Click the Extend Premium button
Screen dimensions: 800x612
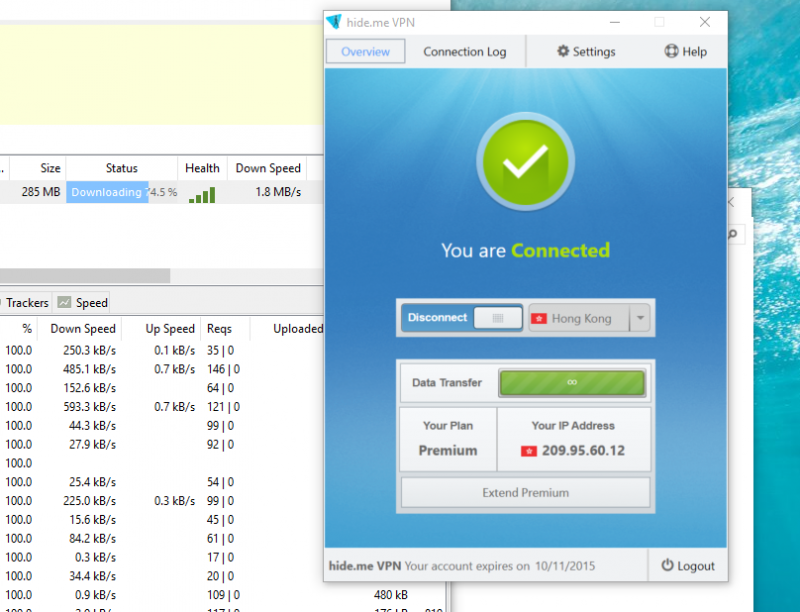point(526,493)
